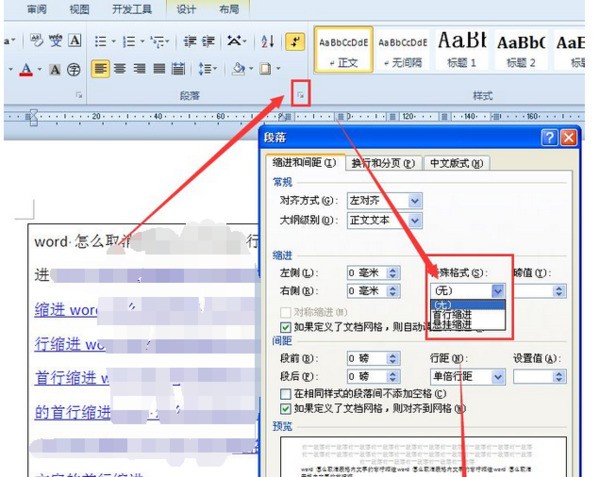Toggle show paragraph marks button

(x=294, y=41)
